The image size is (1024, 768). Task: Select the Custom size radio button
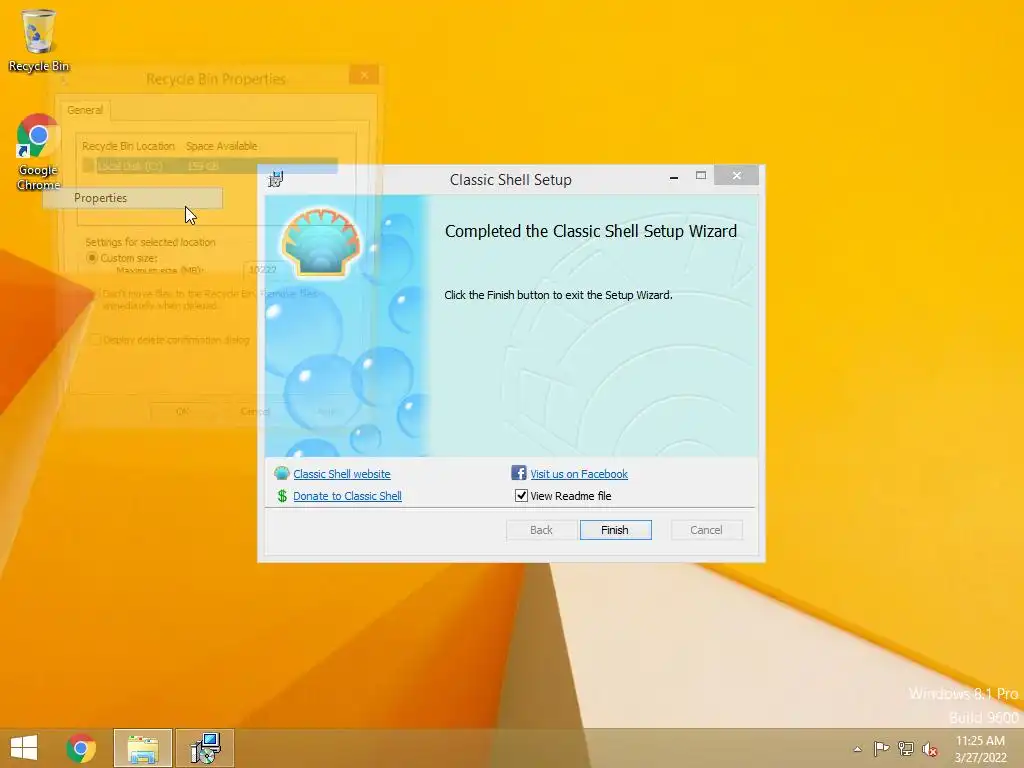pyautogui.click(x=92, y=258)
